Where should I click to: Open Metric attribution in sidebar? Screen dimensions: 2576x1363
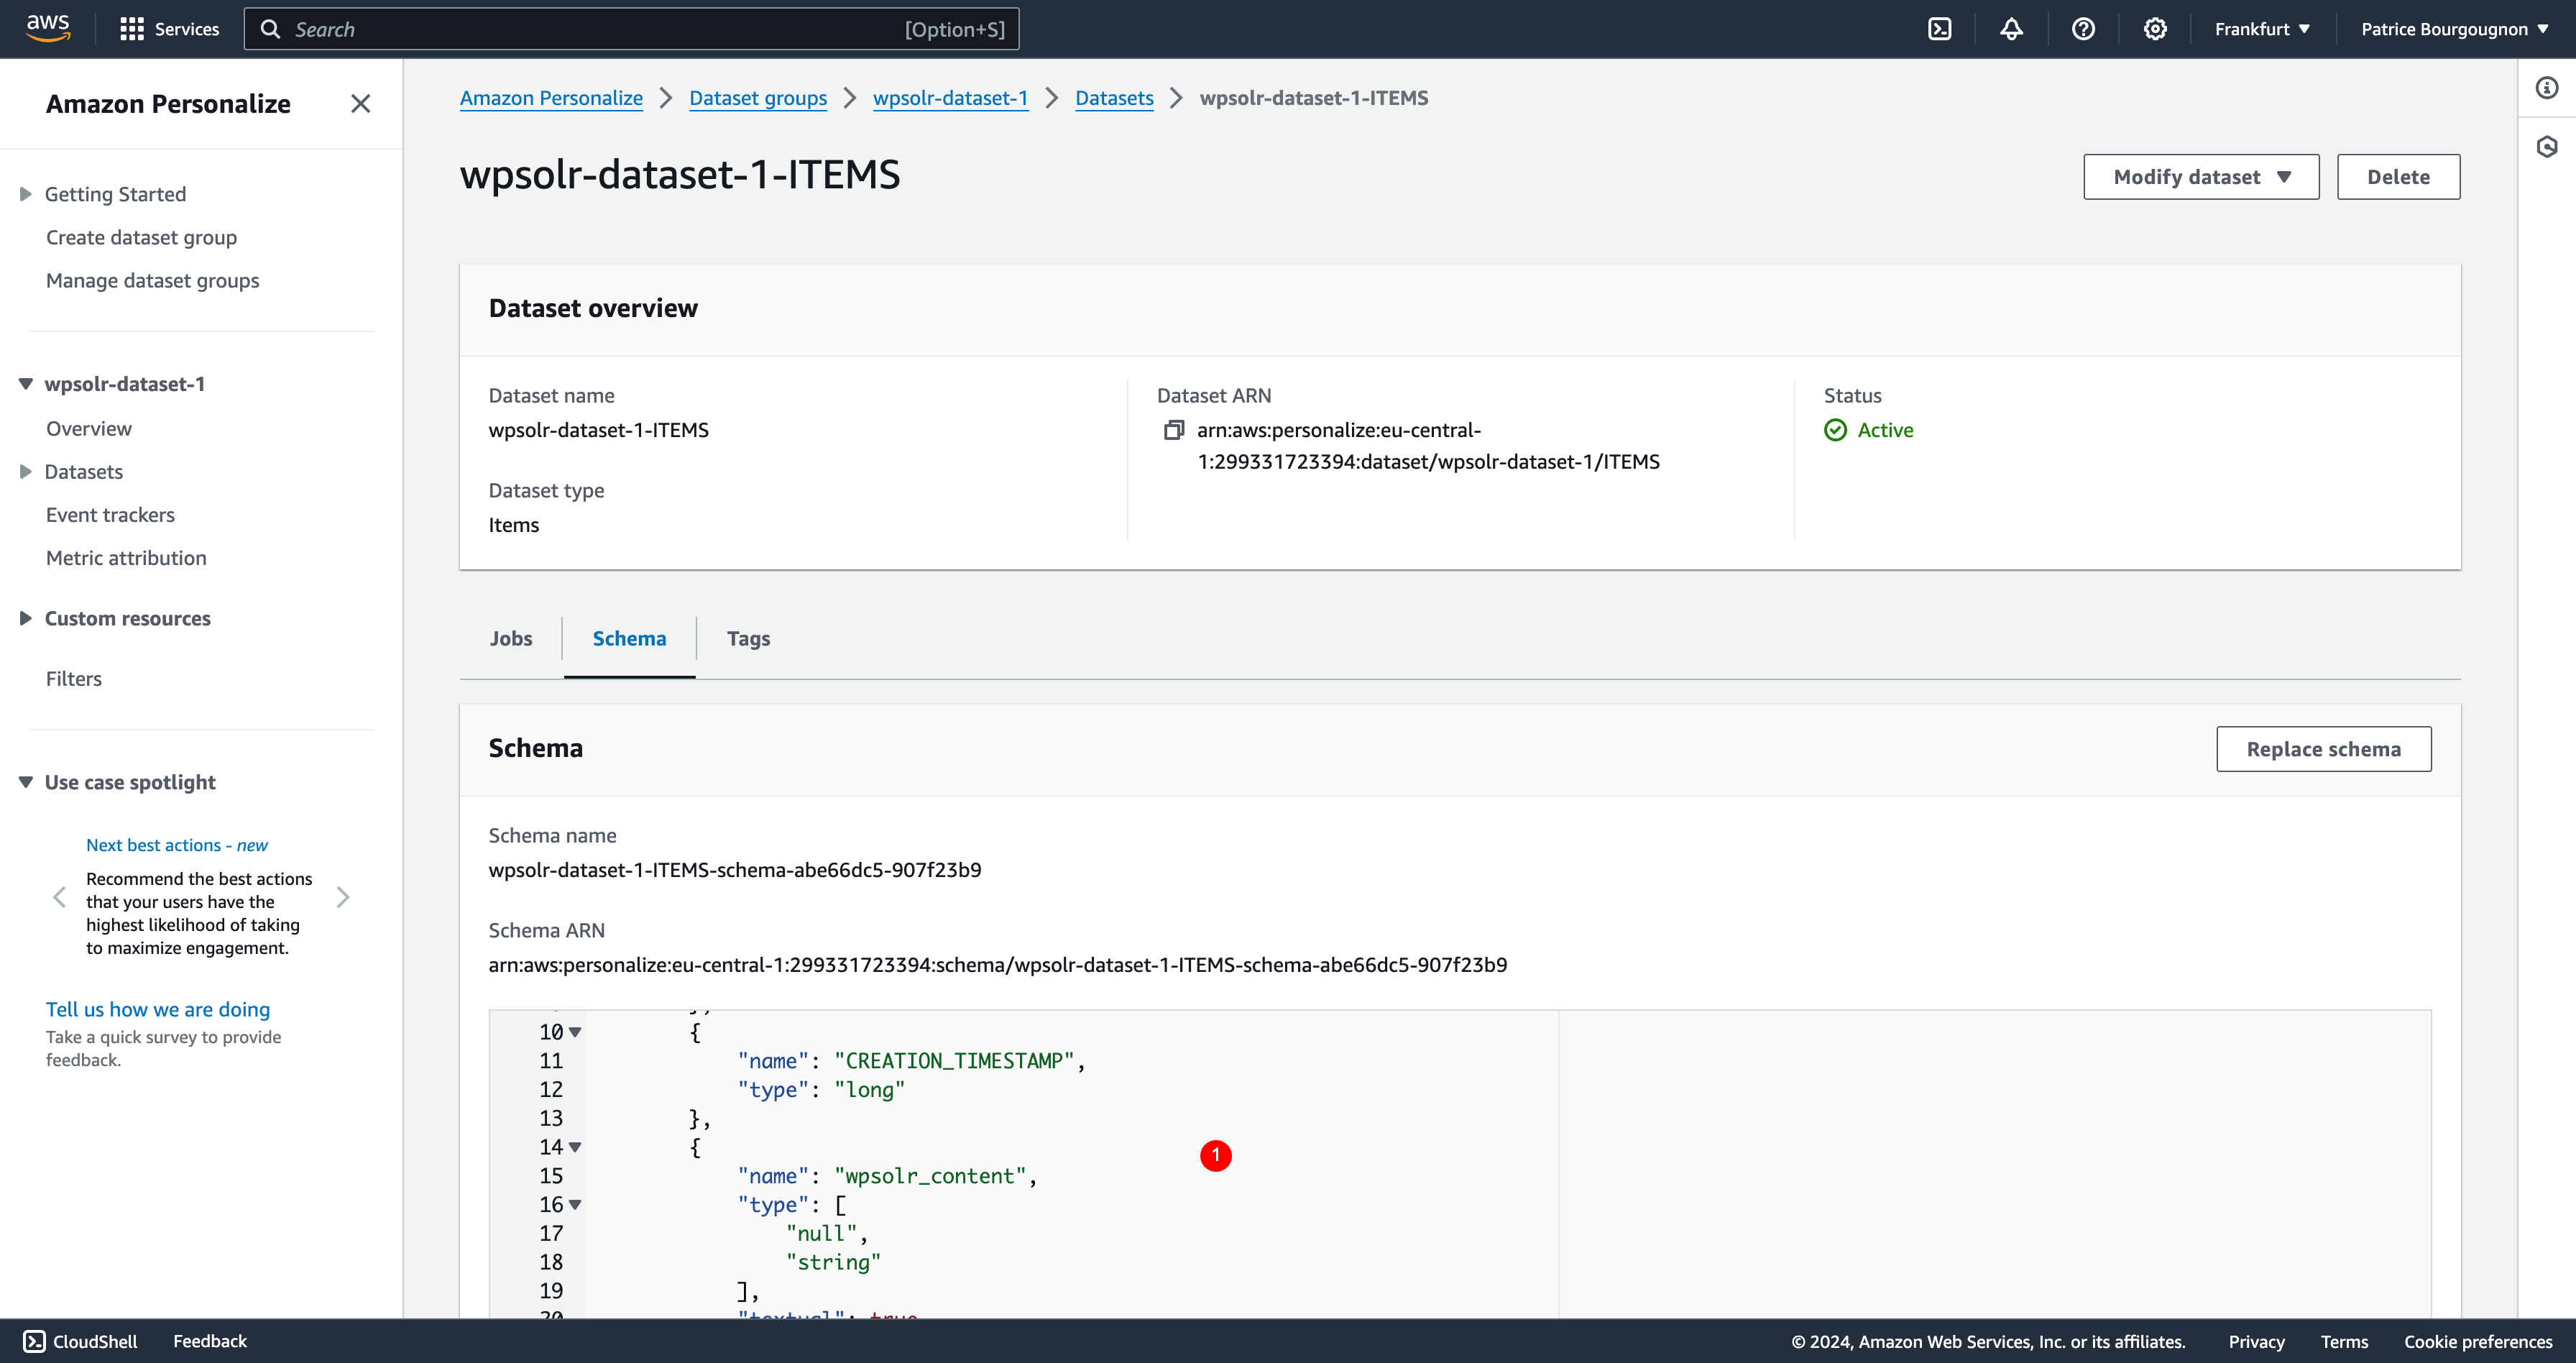pyautogui.click(x=126, y=558)
